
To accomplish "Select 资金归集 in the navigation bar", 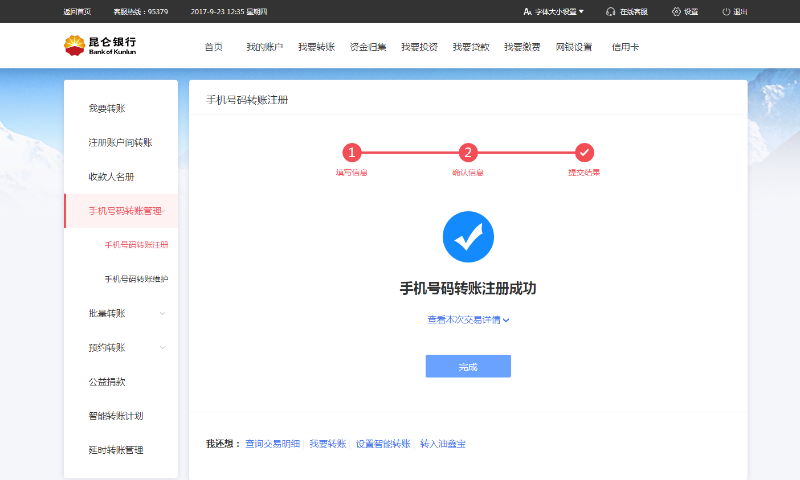I will pyautogui.click(x=367, y=47).
